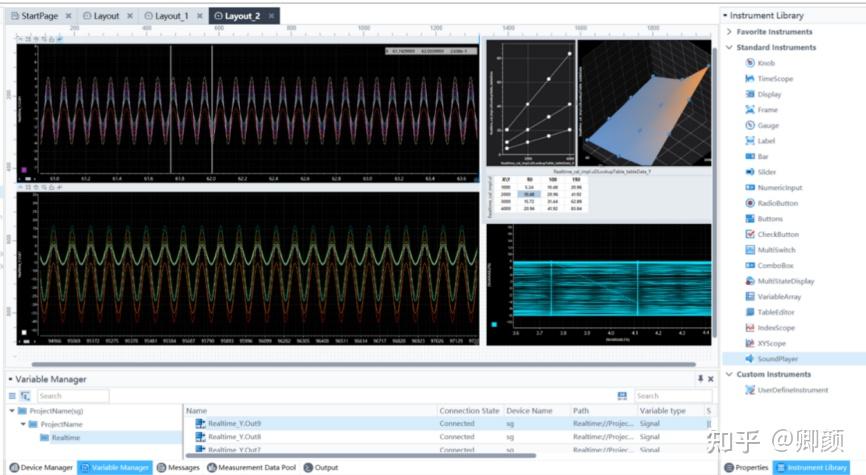The image size is (866, 475).
Task: Choose the Gauge instrument icon
Action: [750, 125]
